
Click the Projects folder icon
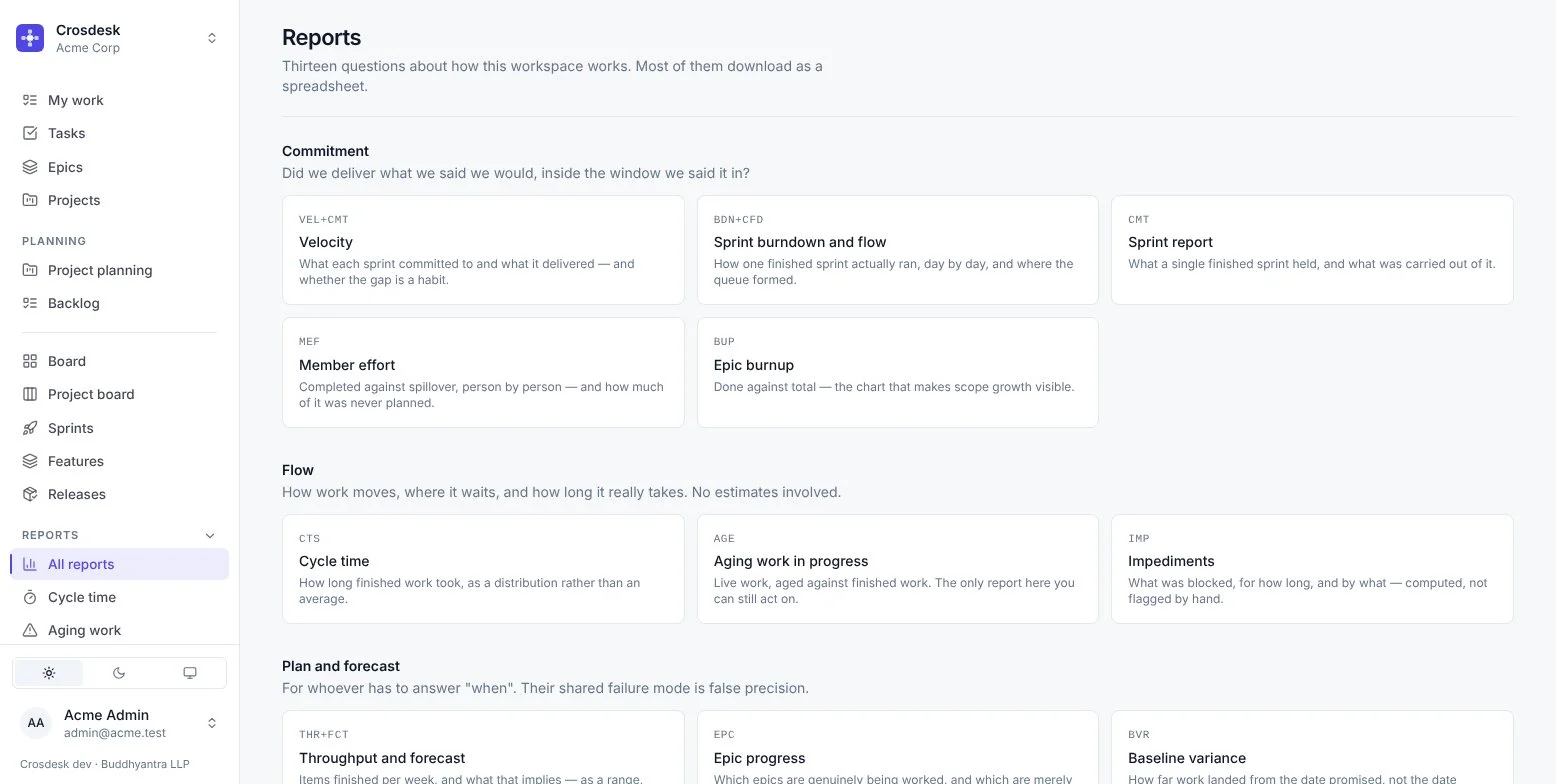click(x=30, y=200)
